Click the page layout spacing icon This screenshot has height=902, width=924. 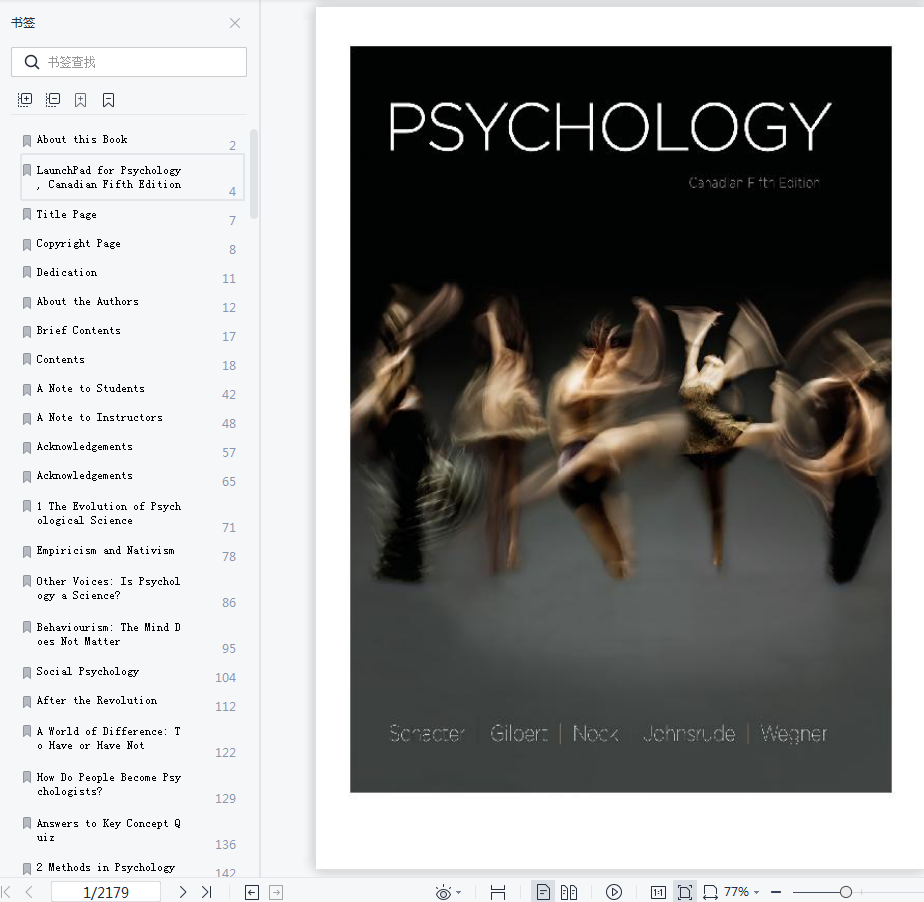click(x=498, y=893)
